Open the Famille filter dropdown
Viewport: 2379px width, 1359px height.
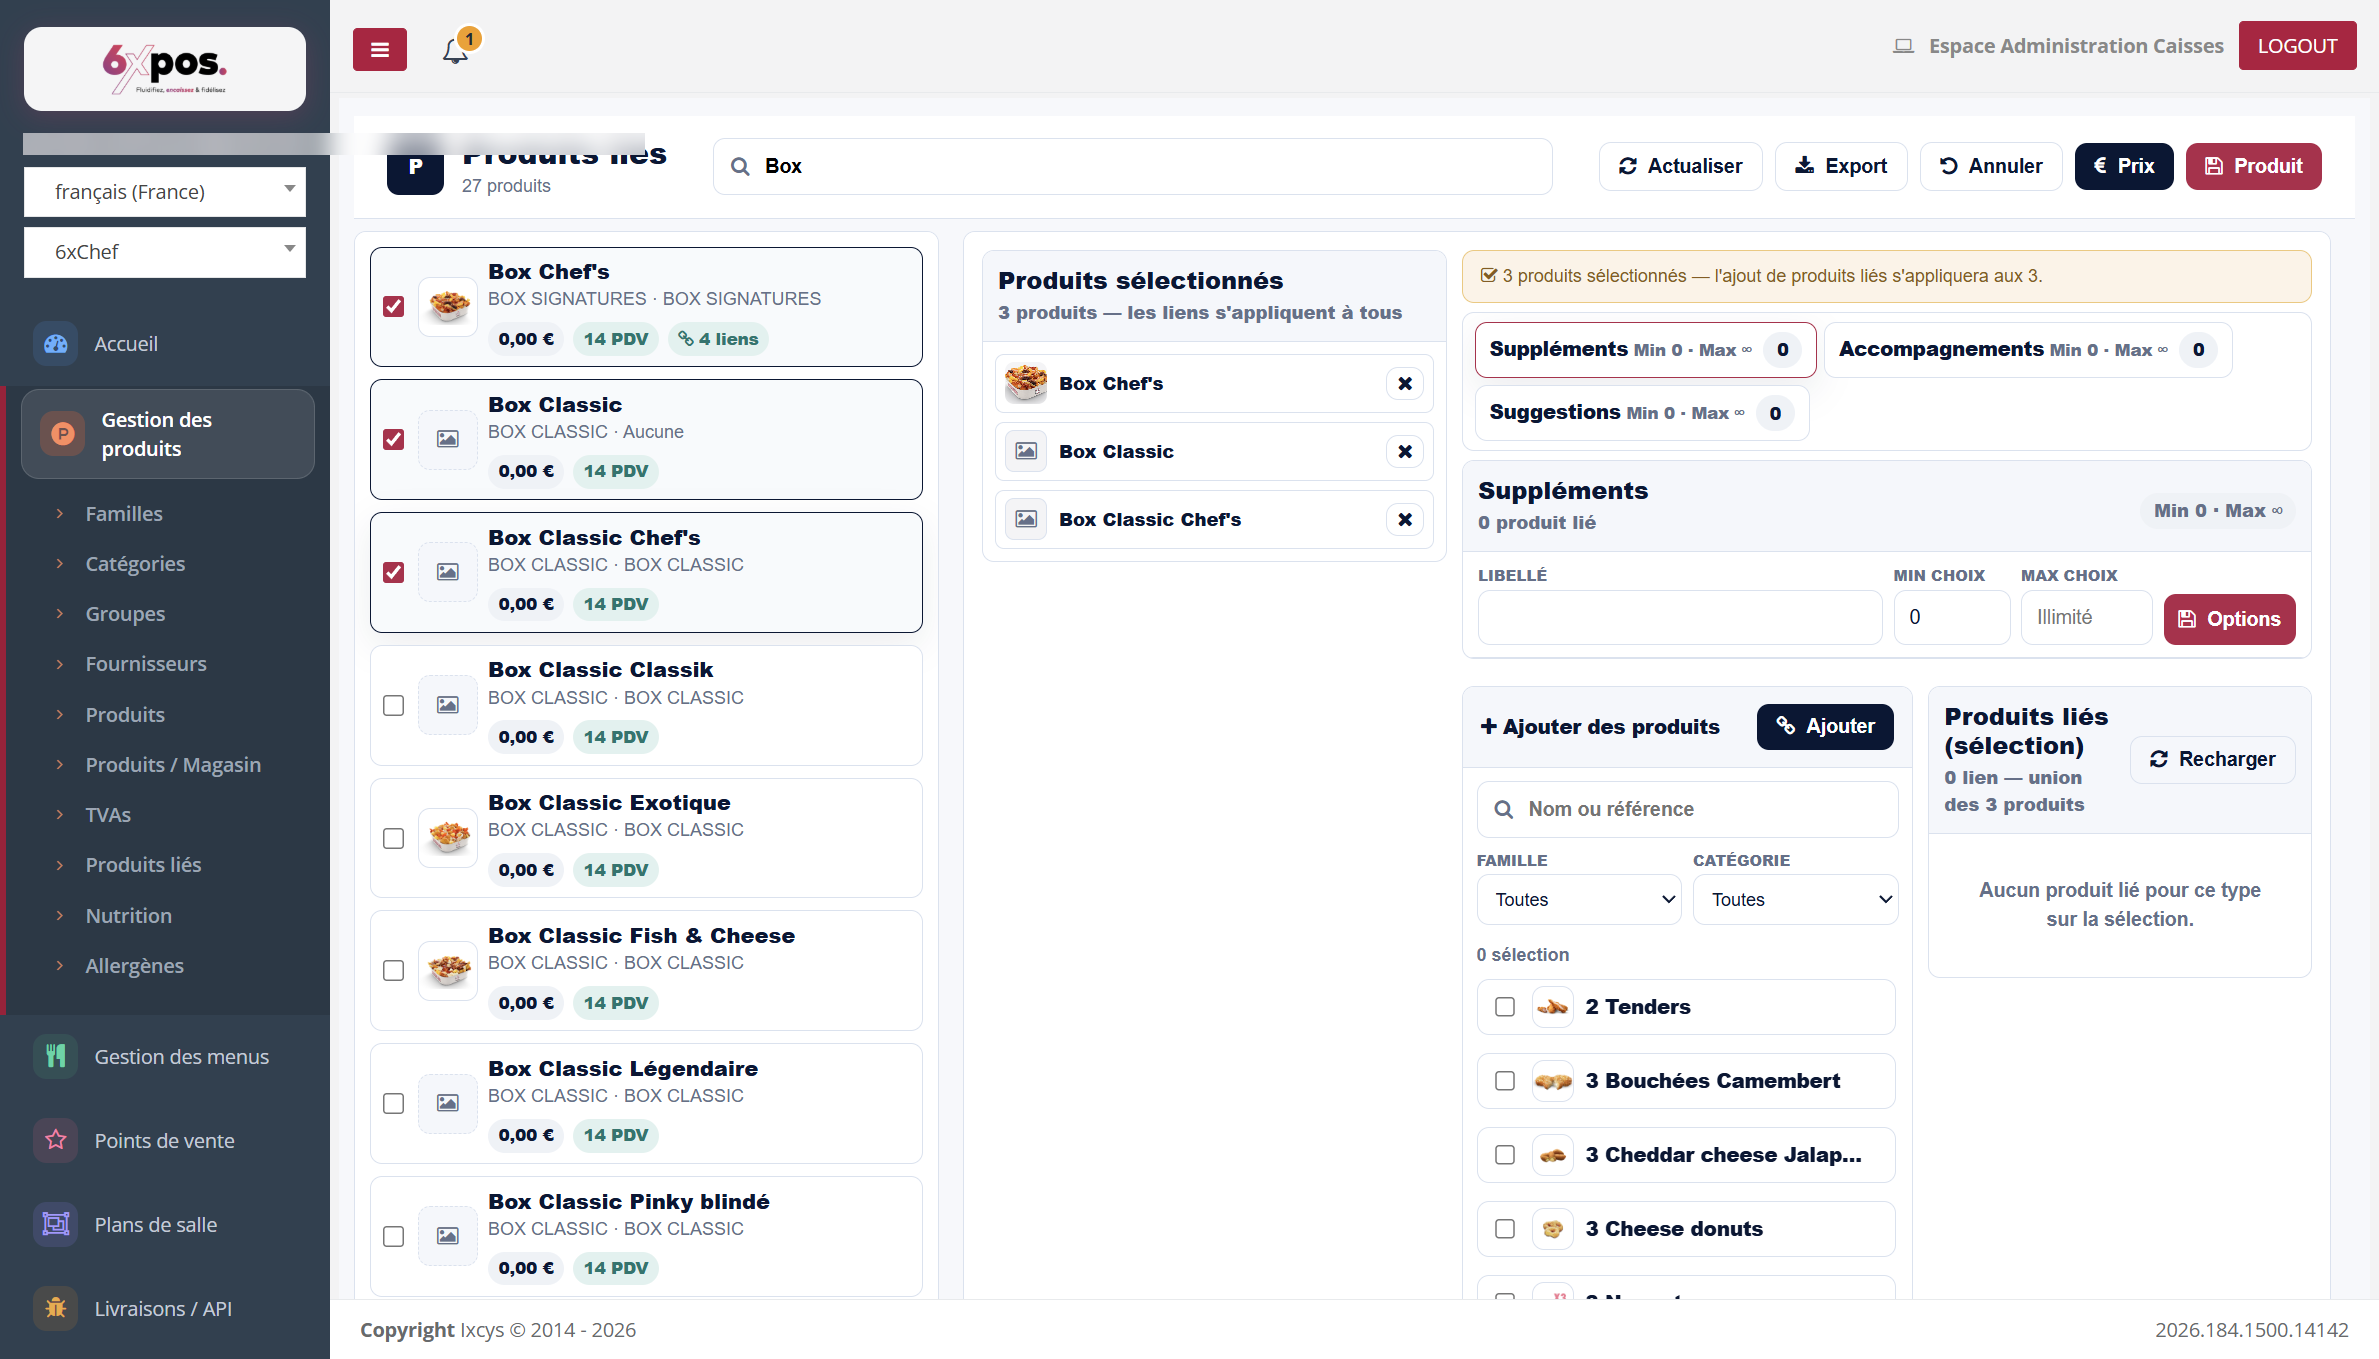coord(1579,900)
